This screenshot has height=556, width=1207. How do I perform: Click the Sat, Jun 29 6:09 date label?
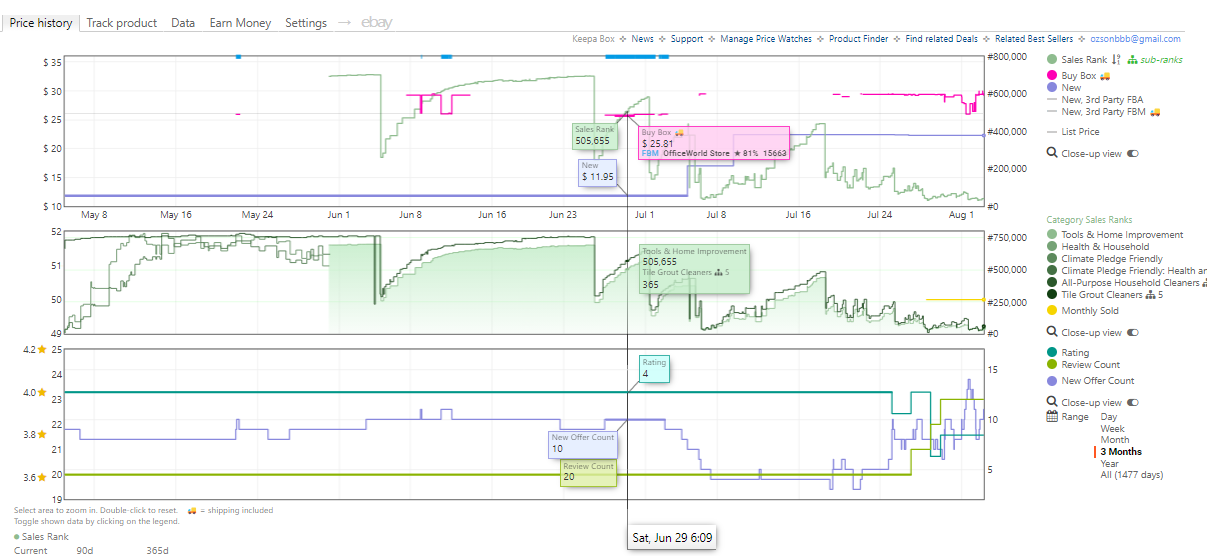[673, 538]
